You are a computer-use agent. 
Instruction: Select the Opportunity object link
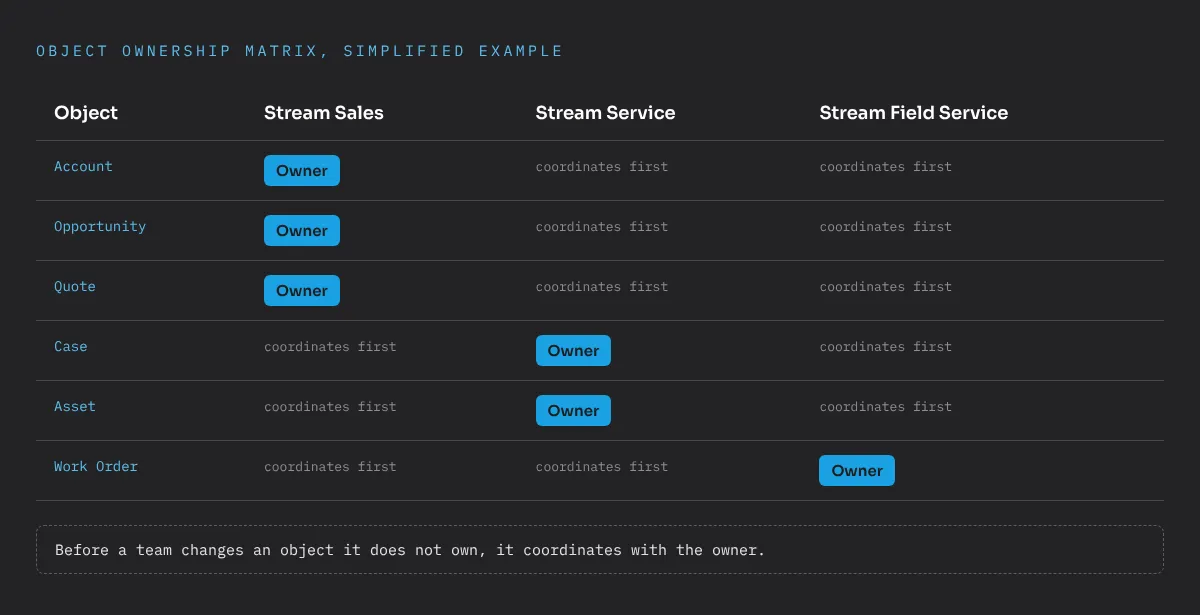(100, 227)
